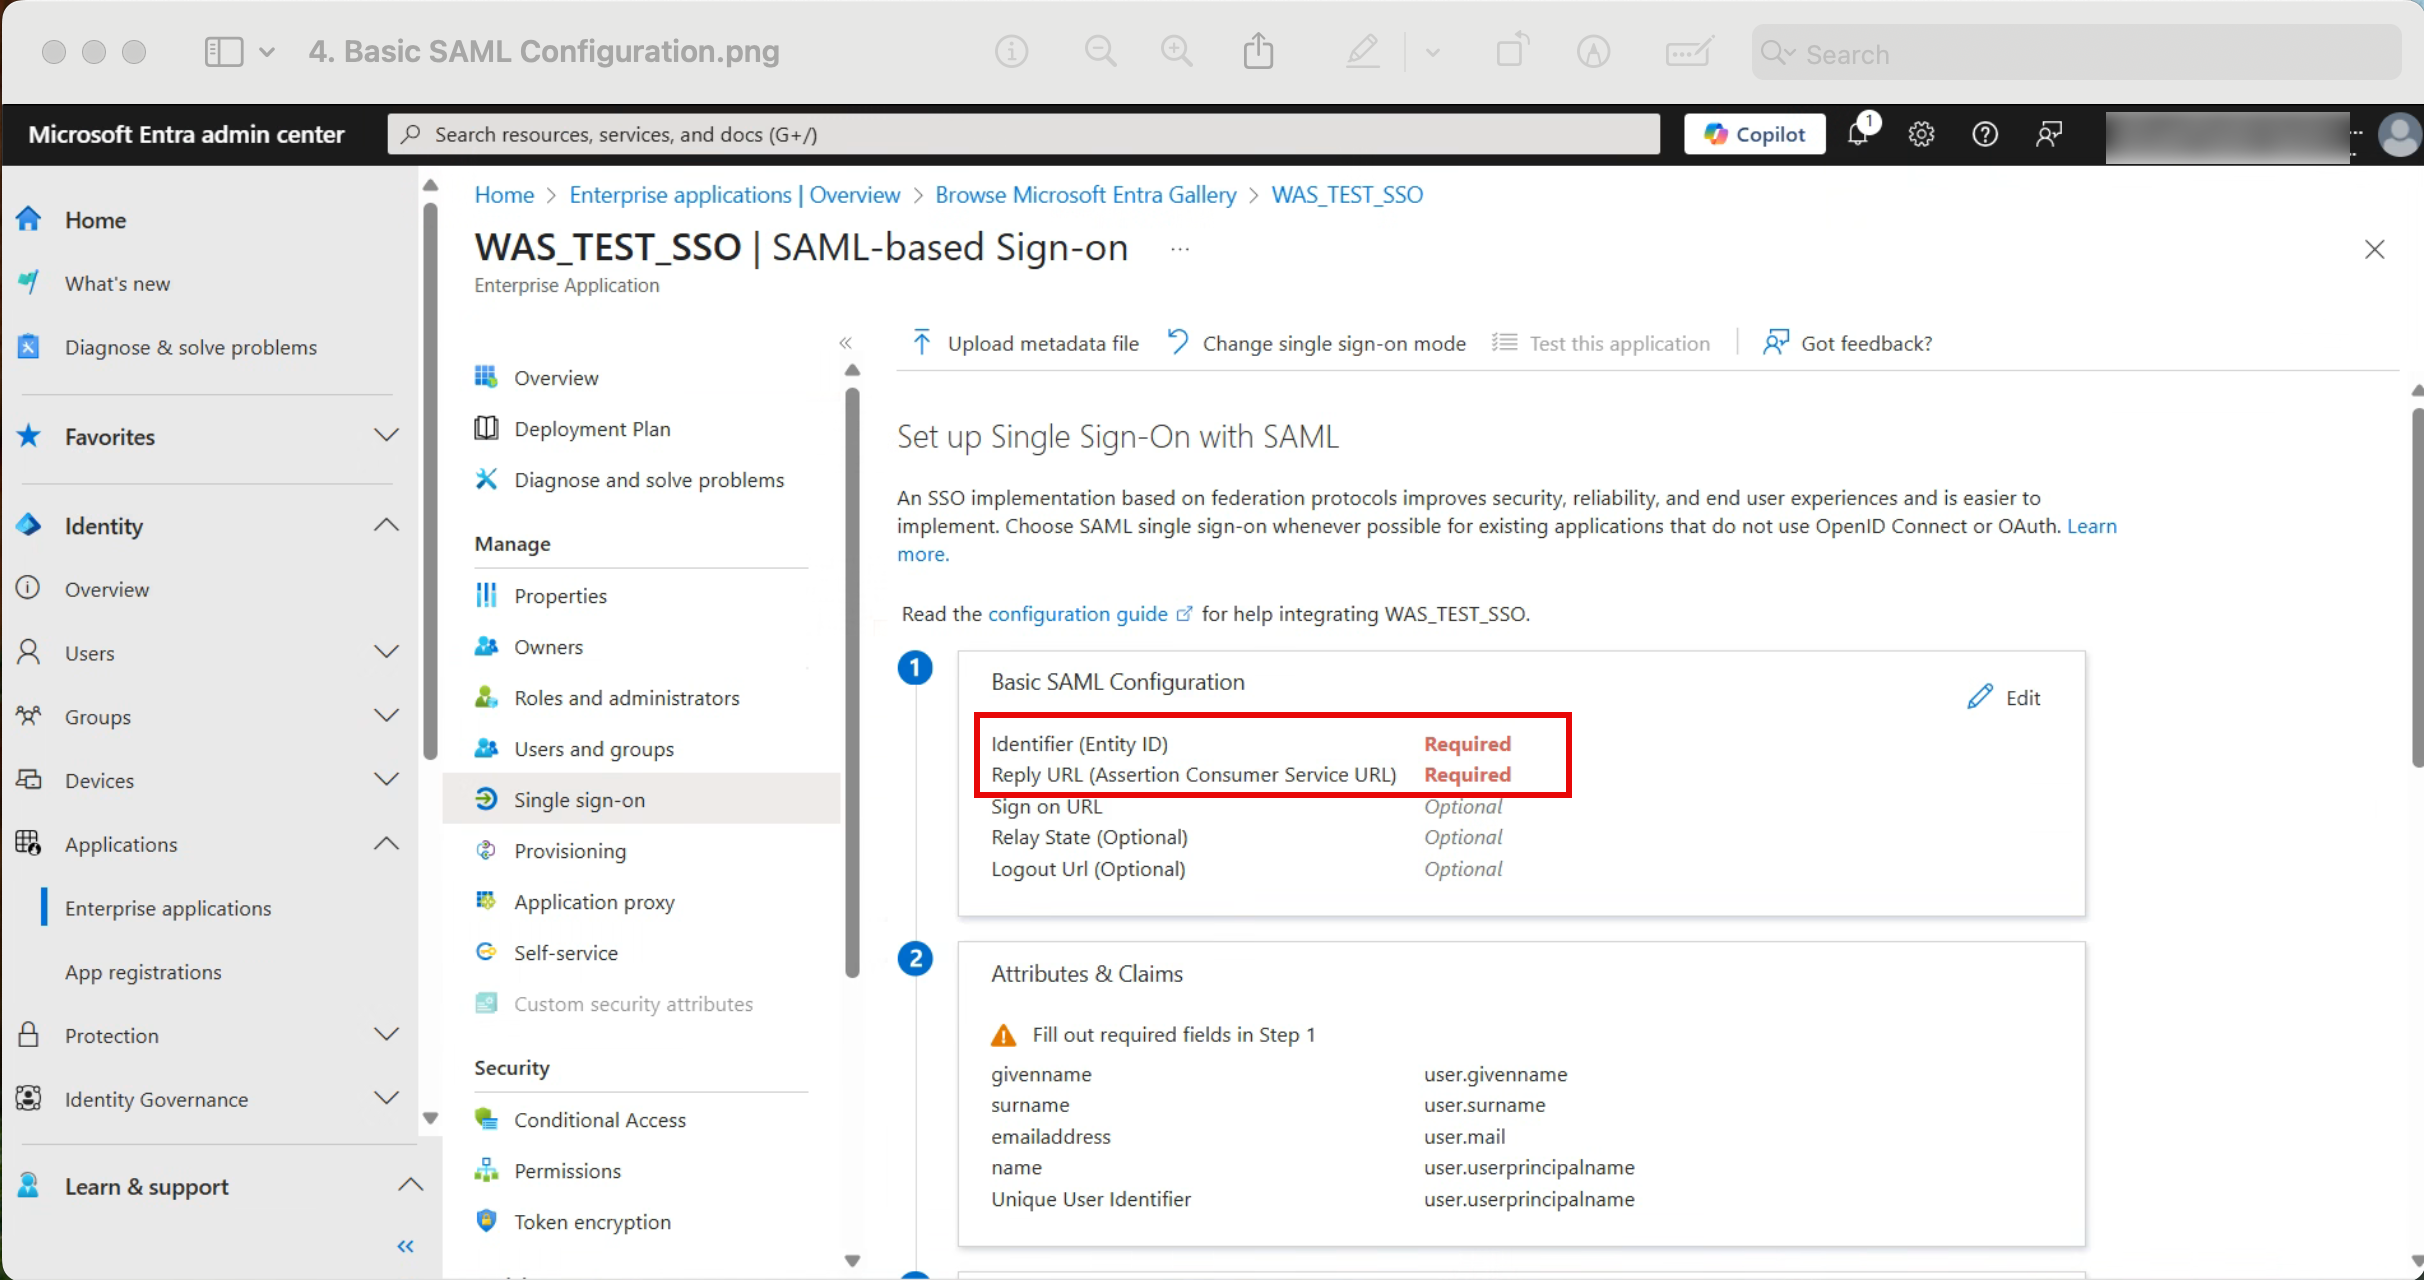Open the Copilot button
The image size is (2424, 1280).
(x=1754, y=134)
